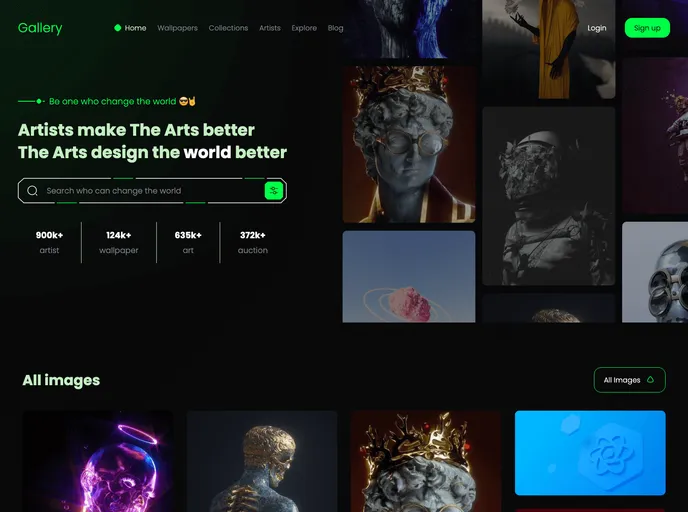Select the 372k+ auction stat
This screenshot has width=688, height=512.
coord(253,242)
